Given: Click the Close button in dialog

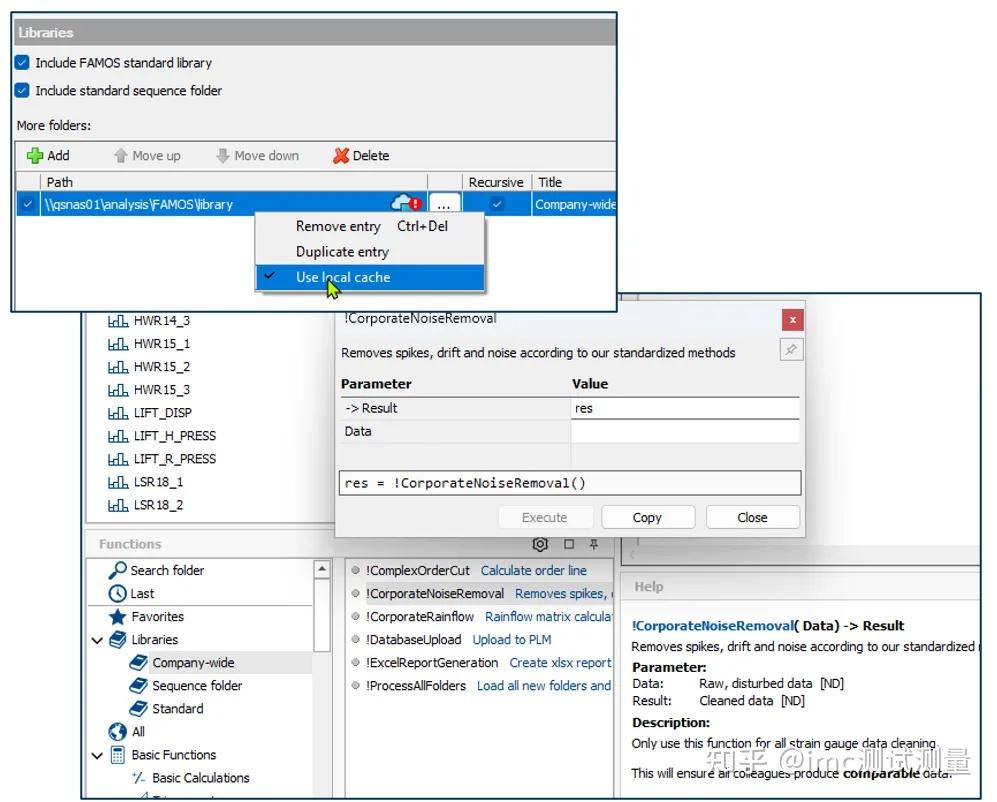Looking at the screenshot, I should click(752, 517).
